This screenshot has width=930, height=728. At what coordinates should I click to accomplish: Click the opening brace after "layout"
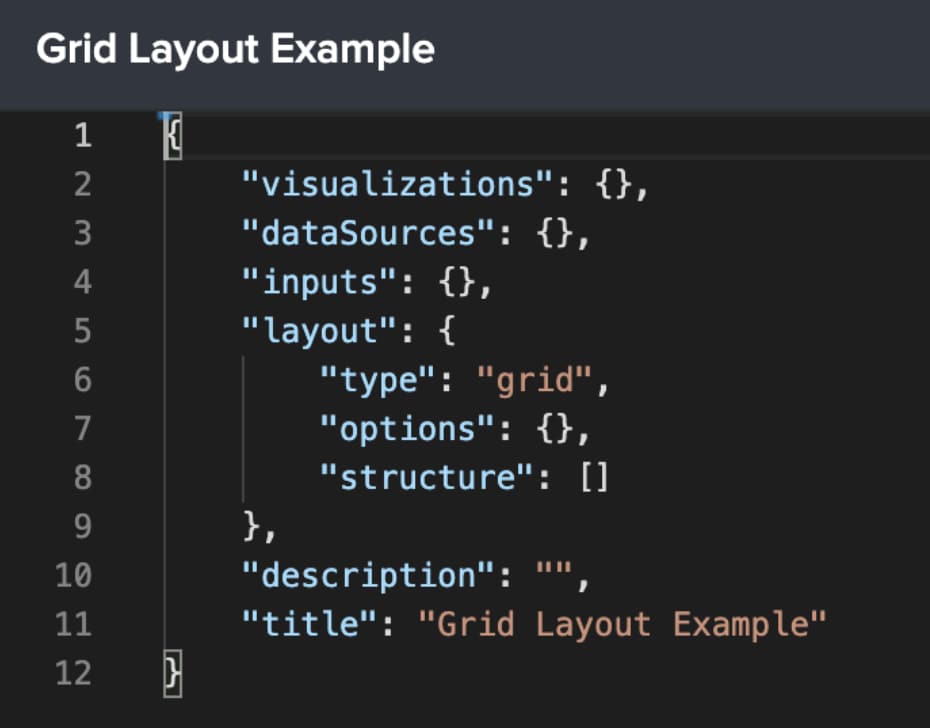point(447,331)
